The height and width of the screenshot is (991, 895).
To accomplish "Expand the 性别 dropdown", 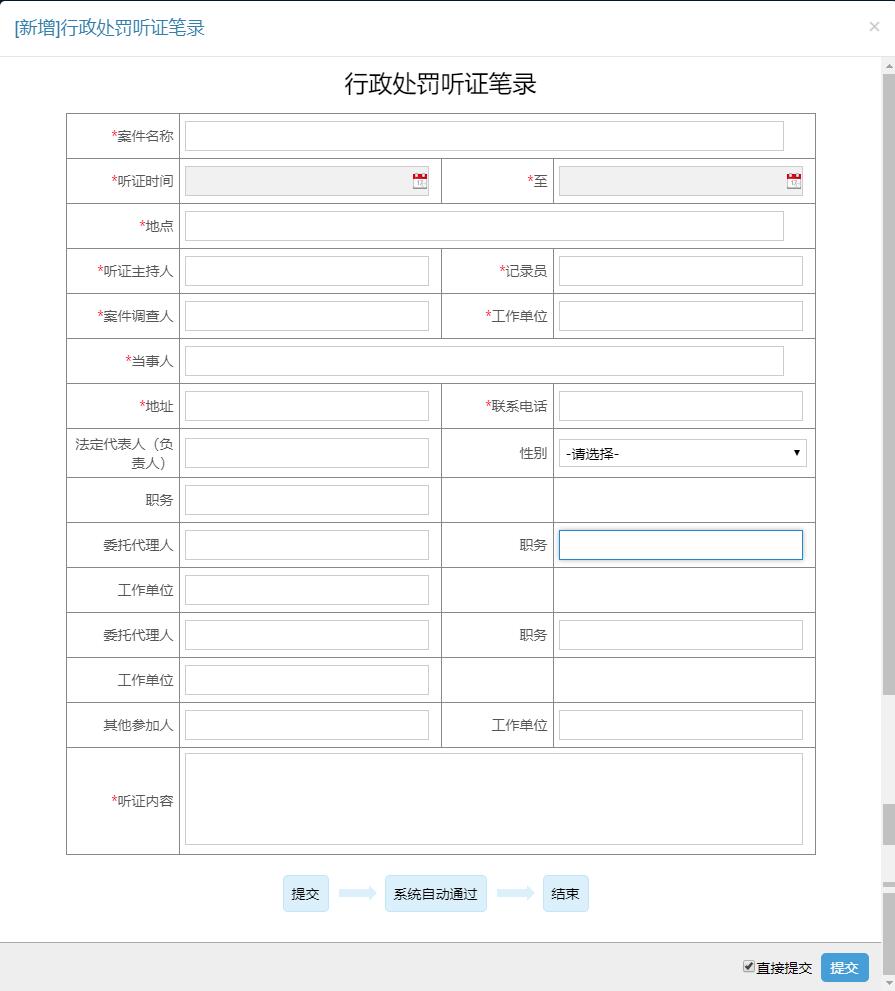I will 682,453.
